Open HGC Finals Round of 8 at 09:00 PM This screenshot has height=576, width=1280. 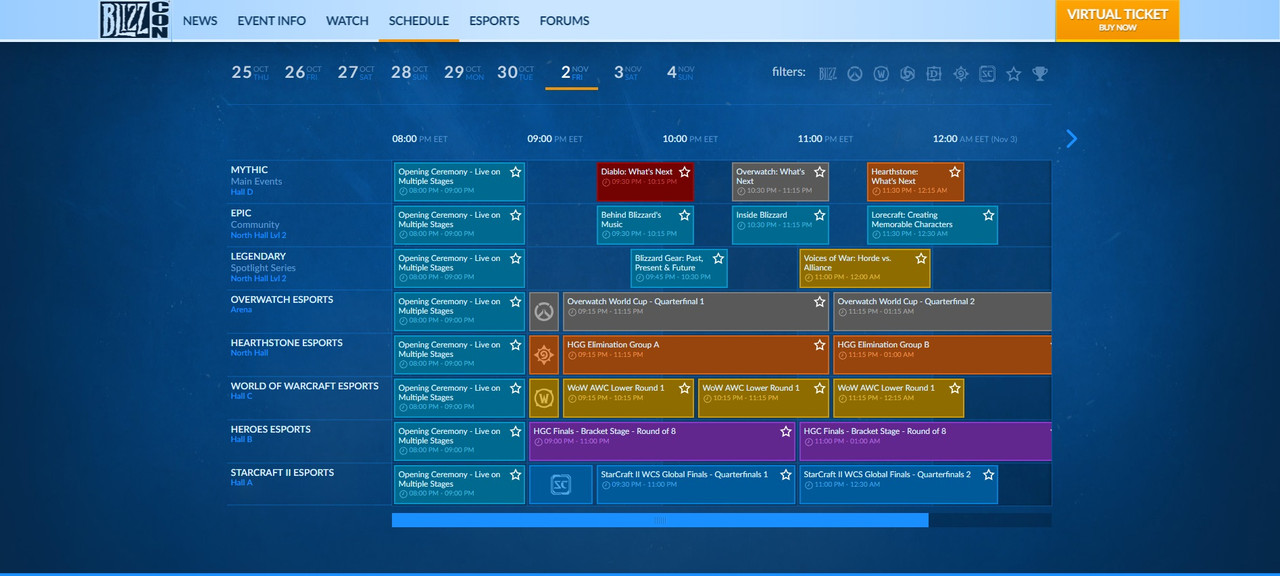pos(662,441)
